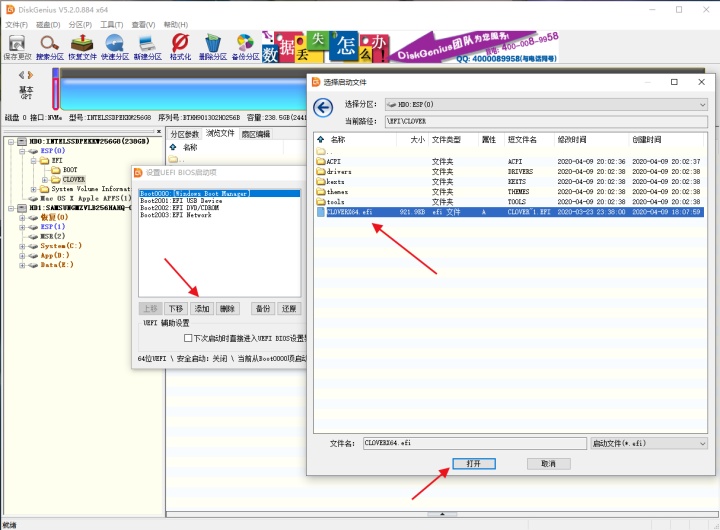
Task: Sort files by the Size column header
Action: pyautogui.click(x=417, y=140)
